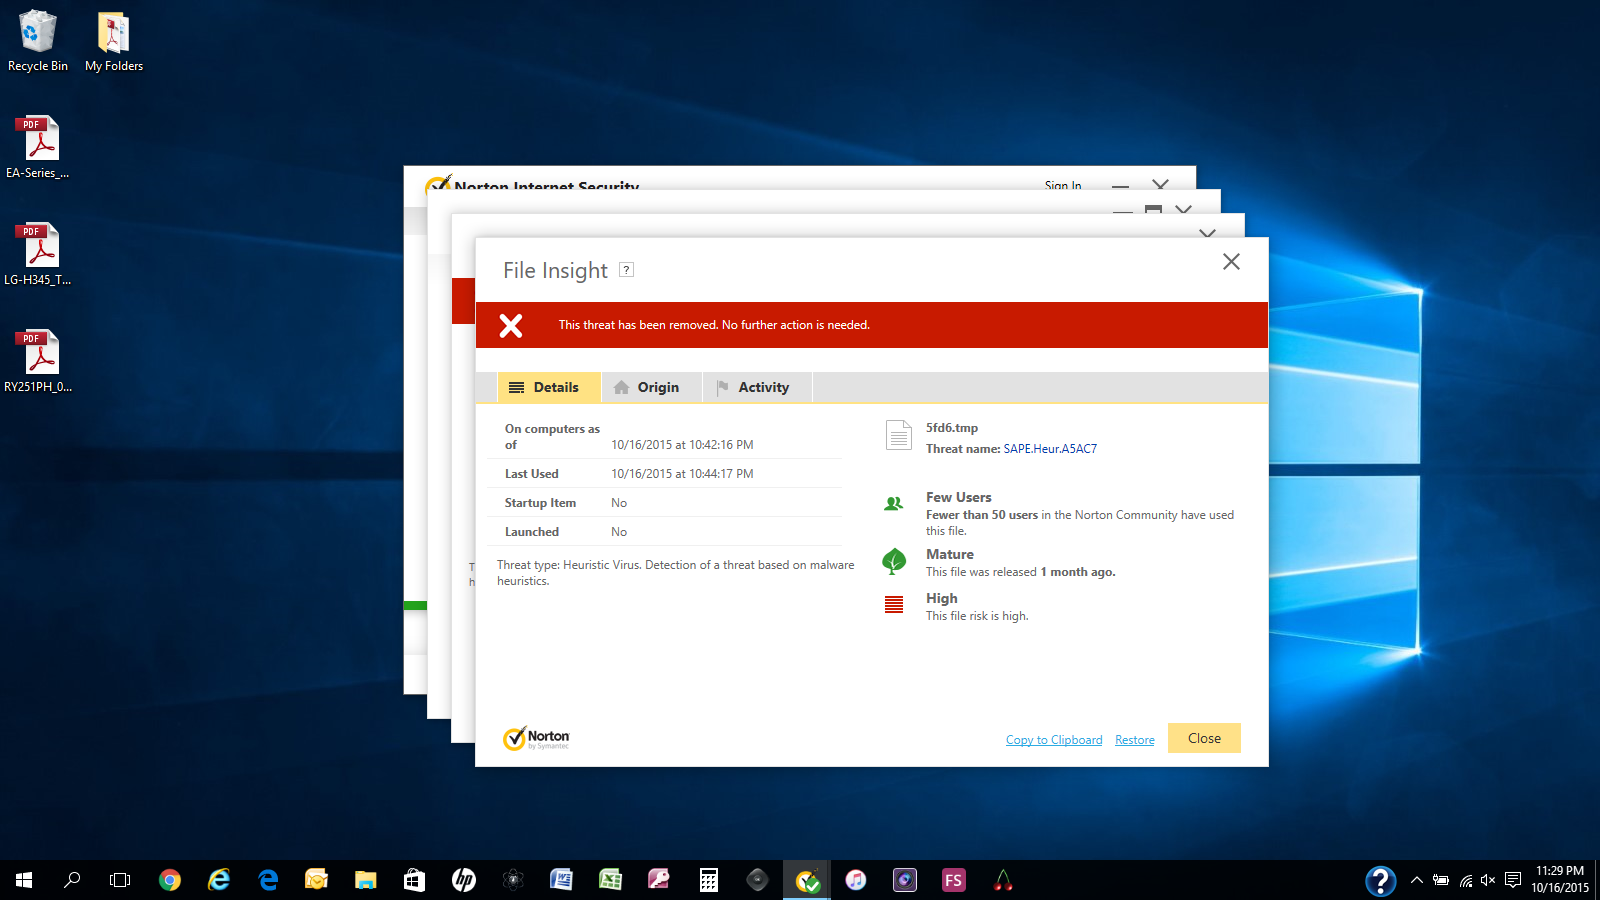
Task: Click the 5fd6.tmp file document icon
Action: tap(898, 435)
